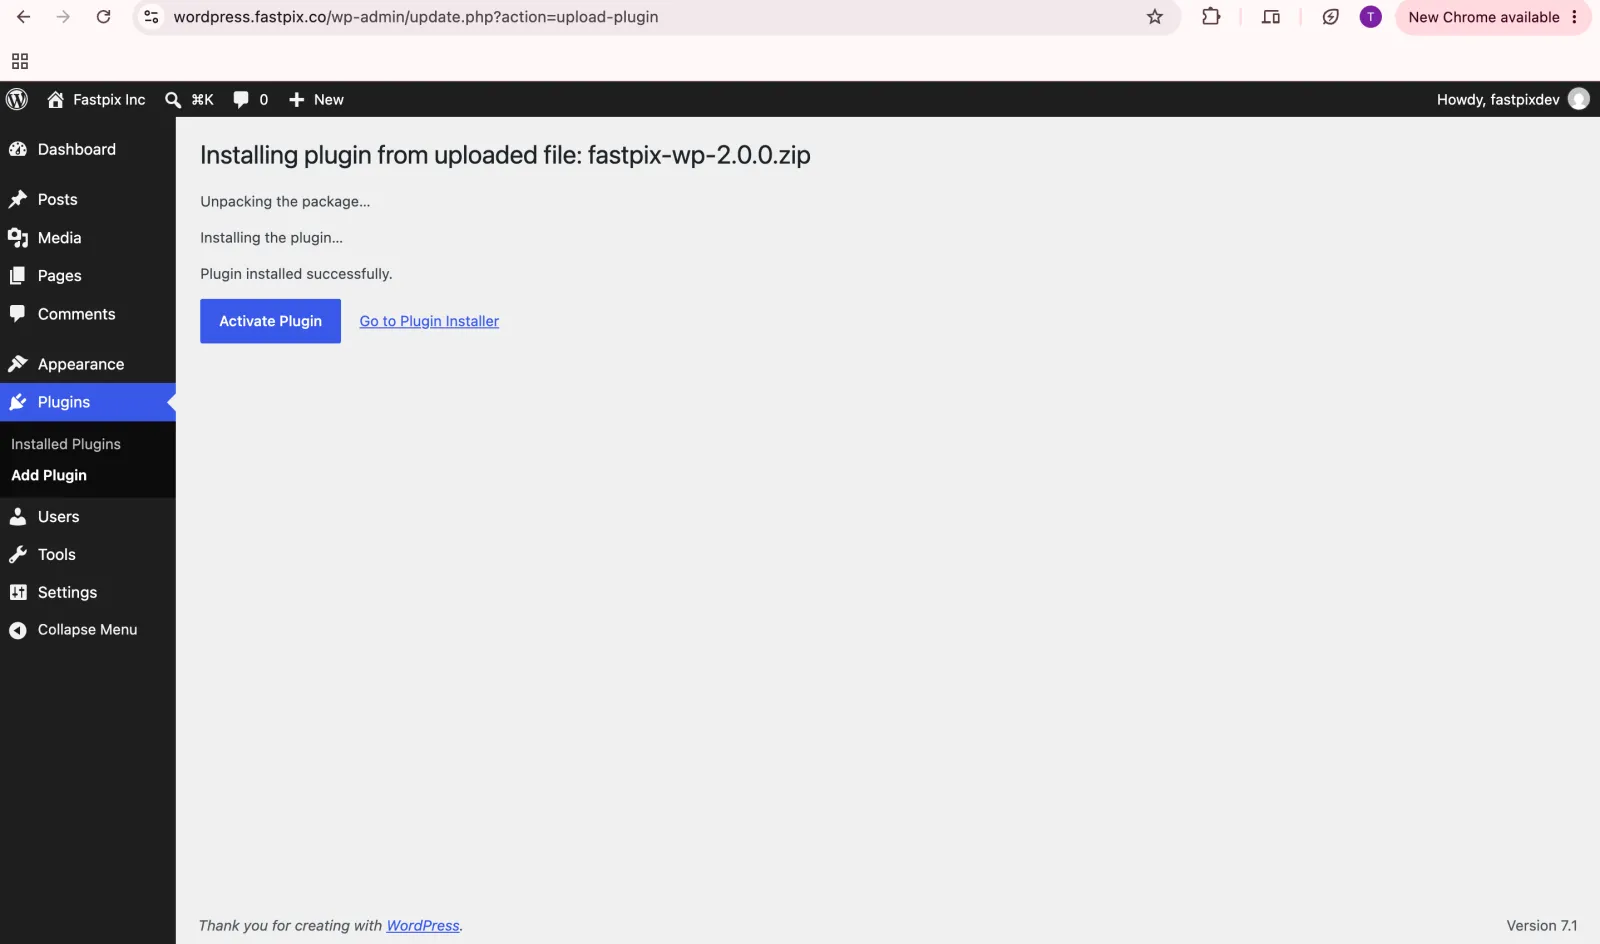Click the Version 7.1 footer text
Image resolution: width=1600 pixels, height=944 pixels.
(1541, 926)
